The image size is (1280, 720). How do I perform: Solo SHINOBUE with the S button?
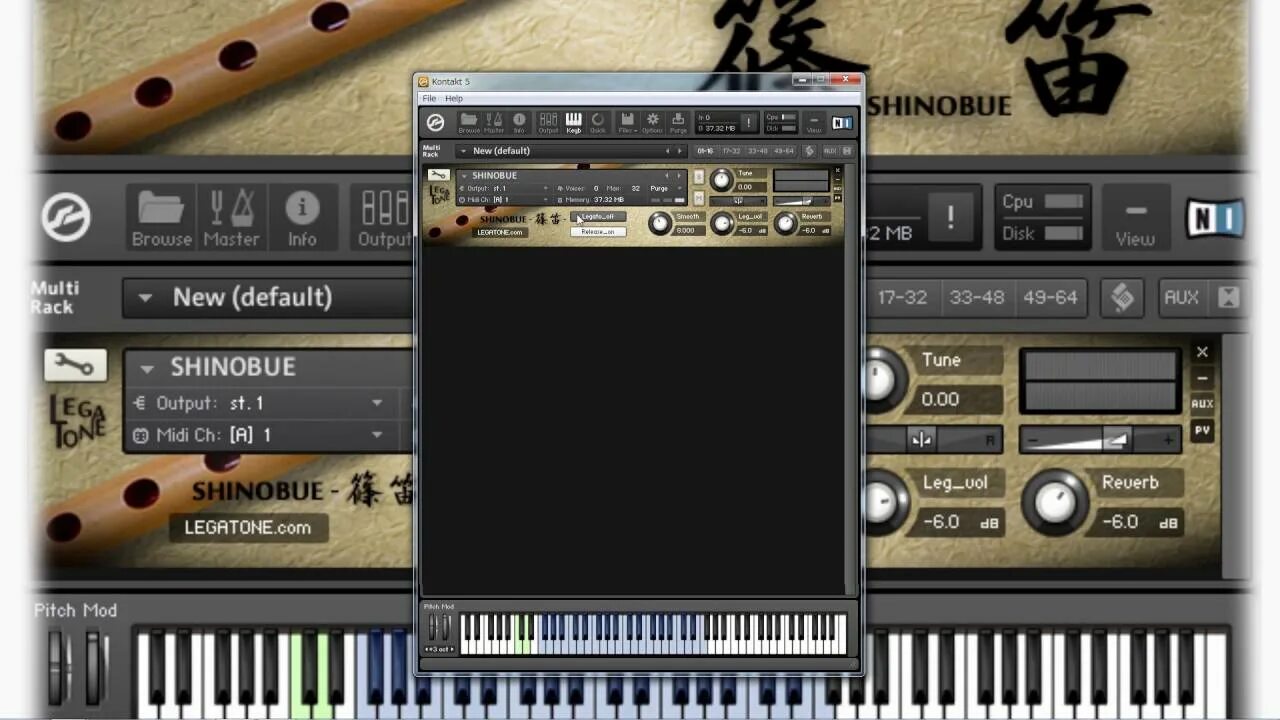699,177
